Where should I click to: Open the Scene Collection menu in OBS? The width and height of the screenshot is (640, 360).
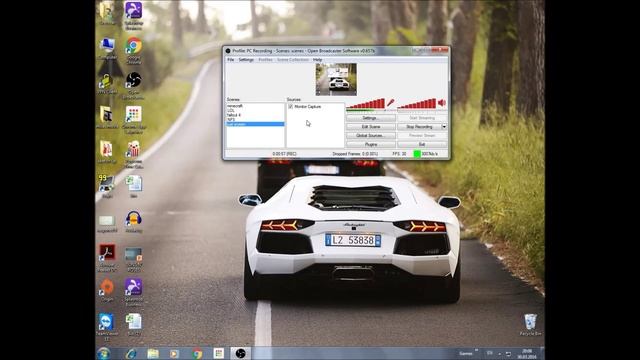pos(293,60)
